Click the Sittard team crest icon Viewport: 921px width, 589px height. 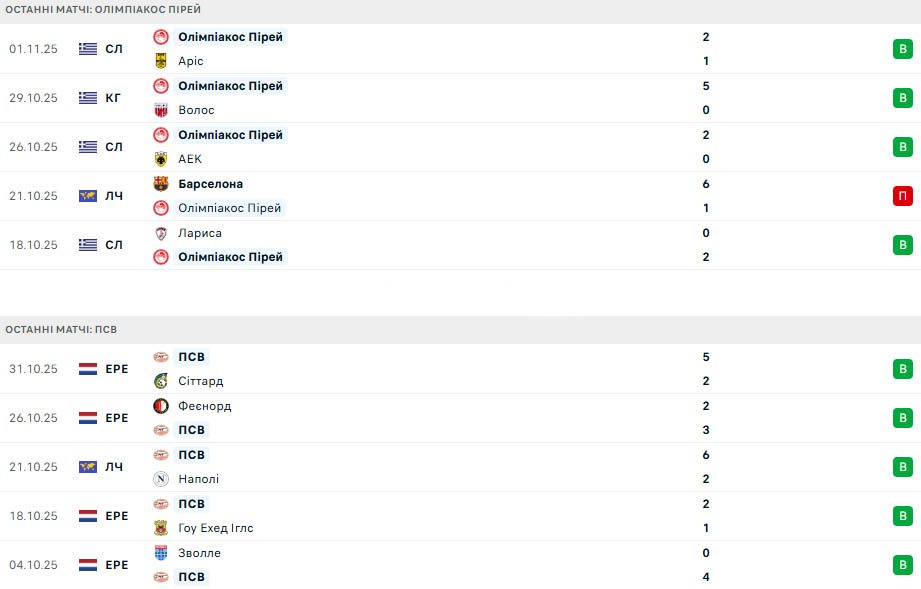coord(160,381)
